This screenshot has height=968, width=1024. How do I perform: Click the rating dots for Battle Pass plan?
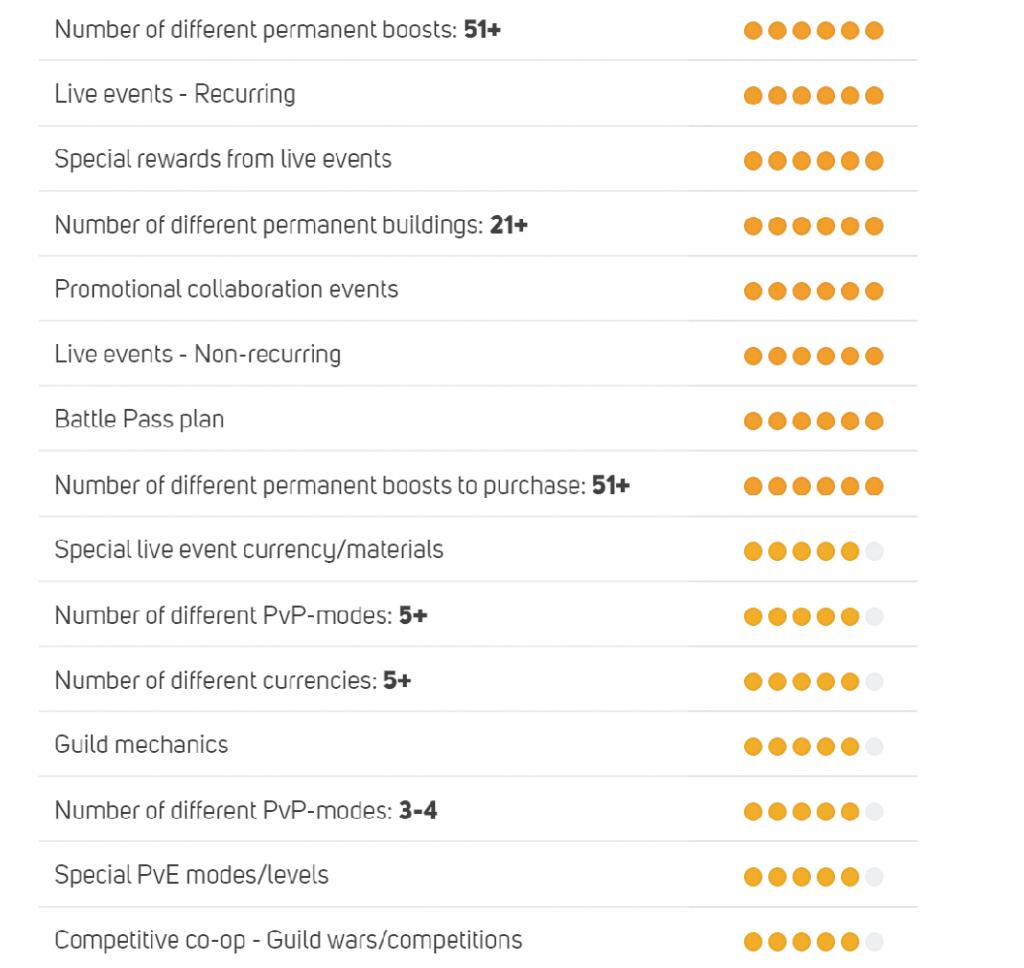(x=813, y=421)
